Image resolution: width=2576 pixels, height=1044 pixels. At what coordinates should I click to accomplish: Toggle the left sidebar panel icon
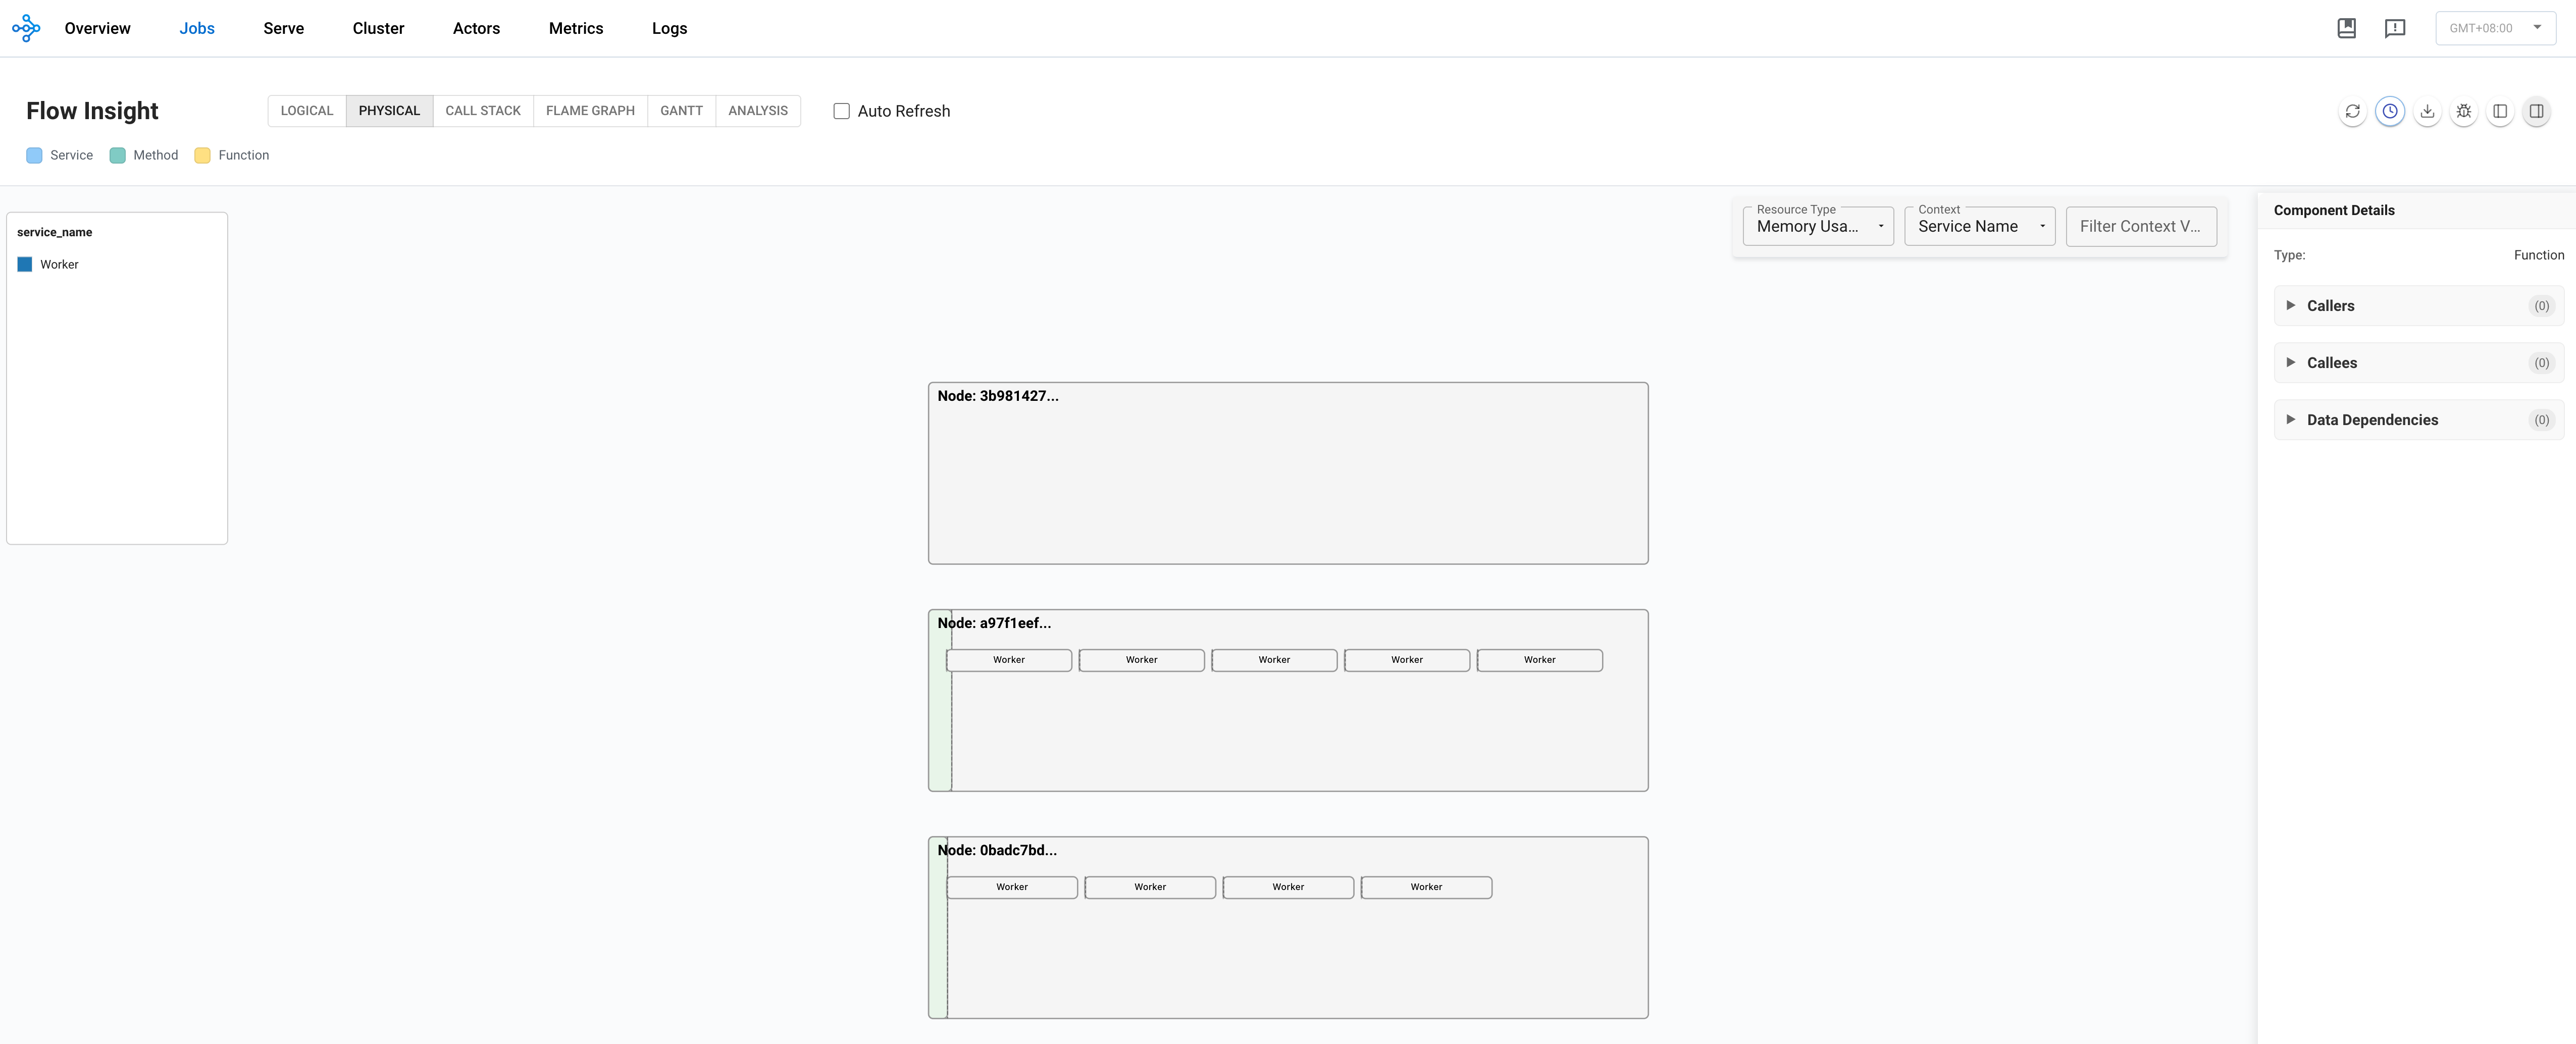point(2499,111)
